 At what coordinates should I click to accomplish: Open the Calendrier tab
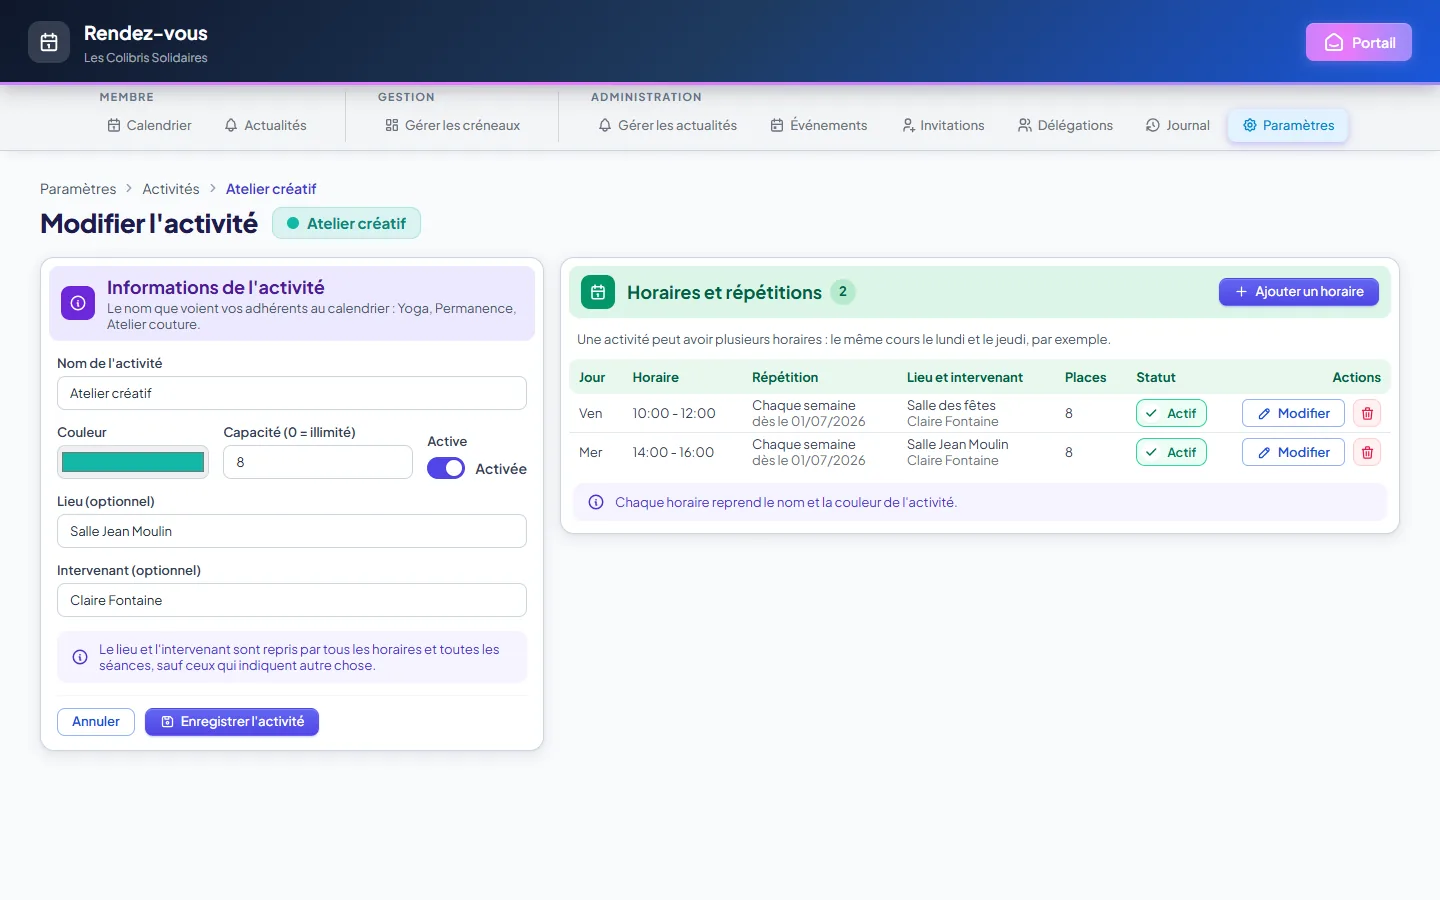149,125
